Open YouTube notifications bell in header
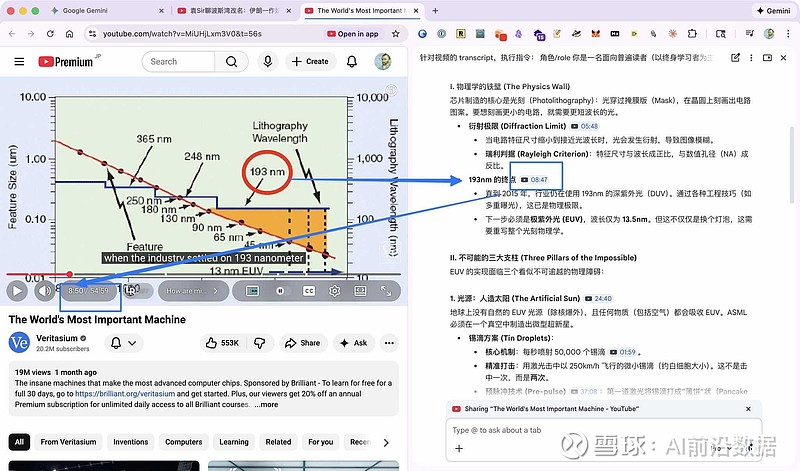The width and height of the screenshot is (800, 471). (x=353, y=61)
